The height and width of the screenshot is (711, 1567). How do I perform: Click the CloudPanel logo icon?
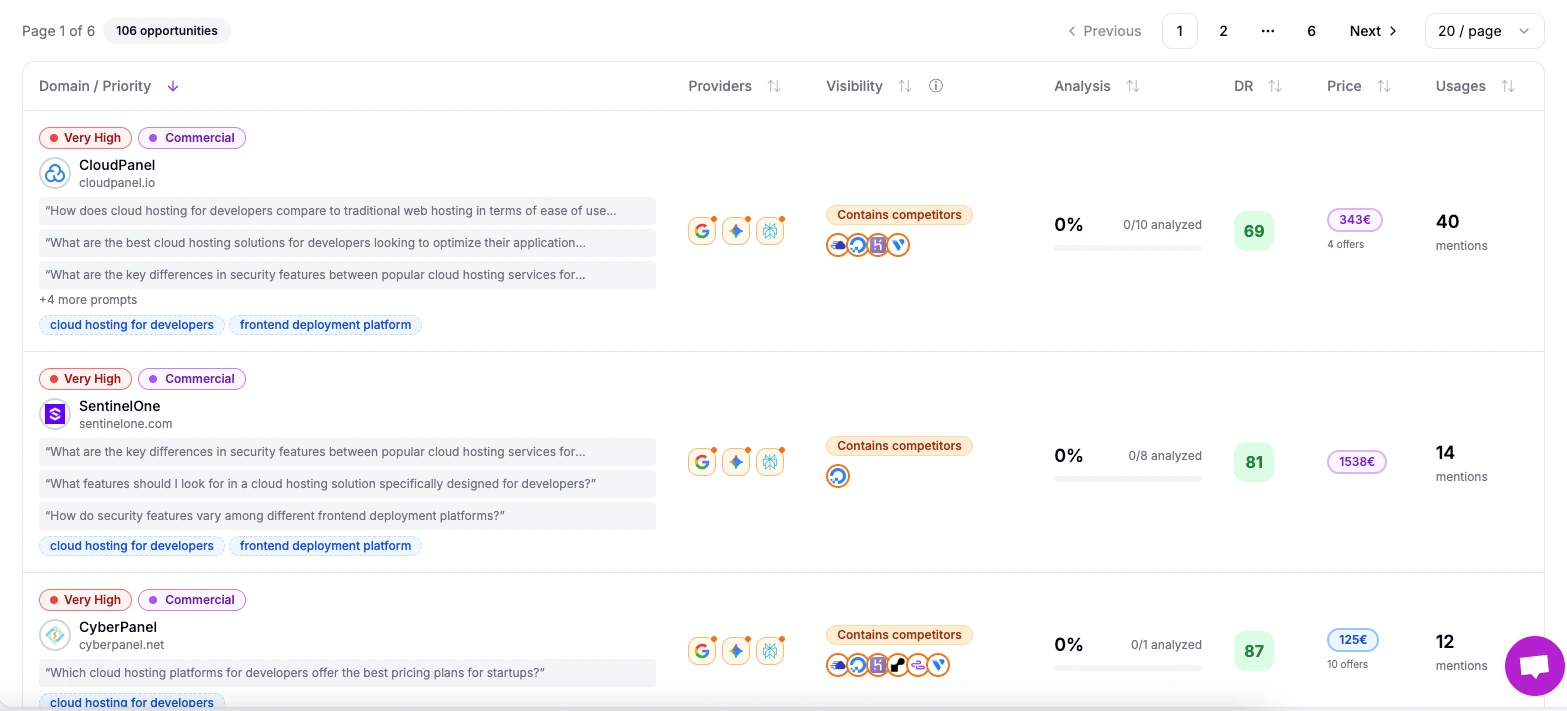[x=55, y=173]
